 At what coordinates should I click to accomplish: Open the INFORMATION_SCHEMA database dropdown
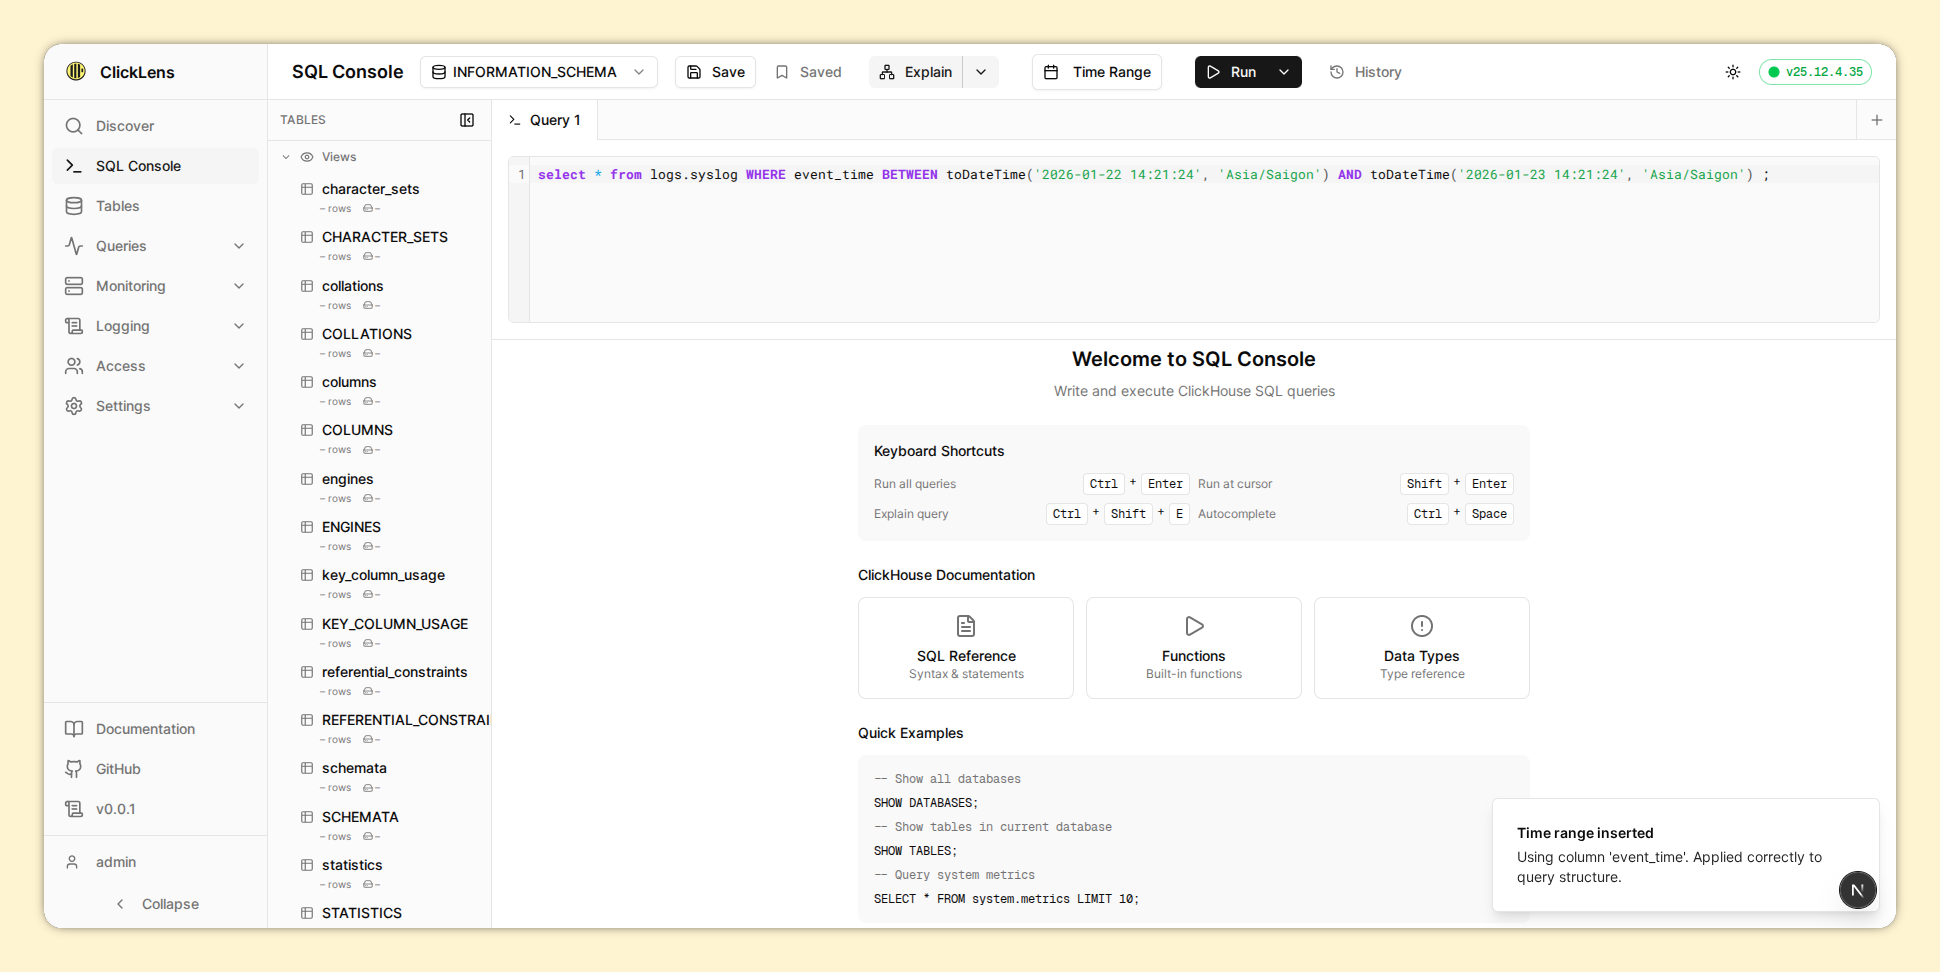tap(538, 72)
